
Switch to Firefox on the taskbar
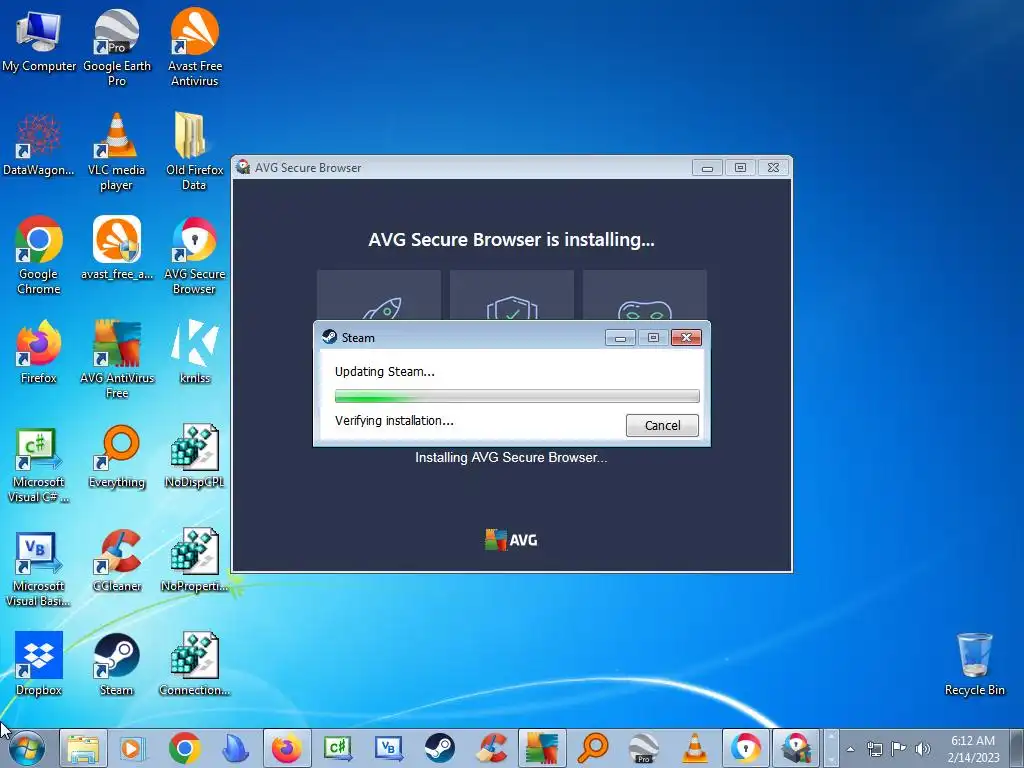286,748
